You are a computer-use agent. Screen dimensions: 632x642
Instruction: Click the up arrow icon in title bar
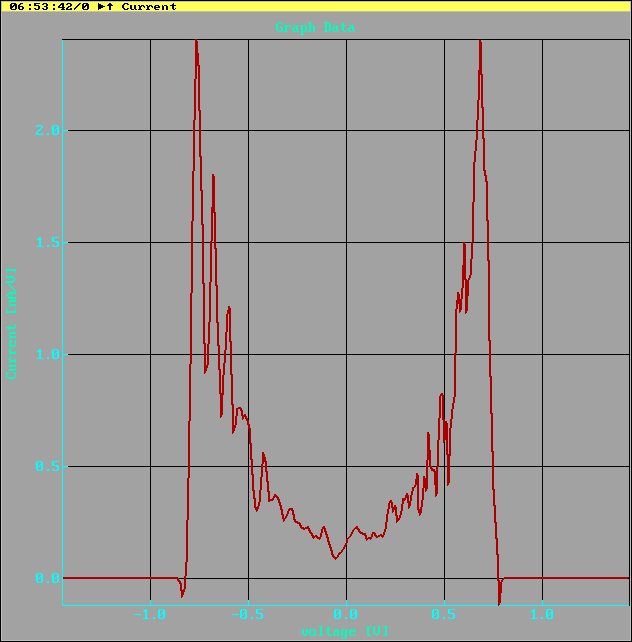coord(110,6)
